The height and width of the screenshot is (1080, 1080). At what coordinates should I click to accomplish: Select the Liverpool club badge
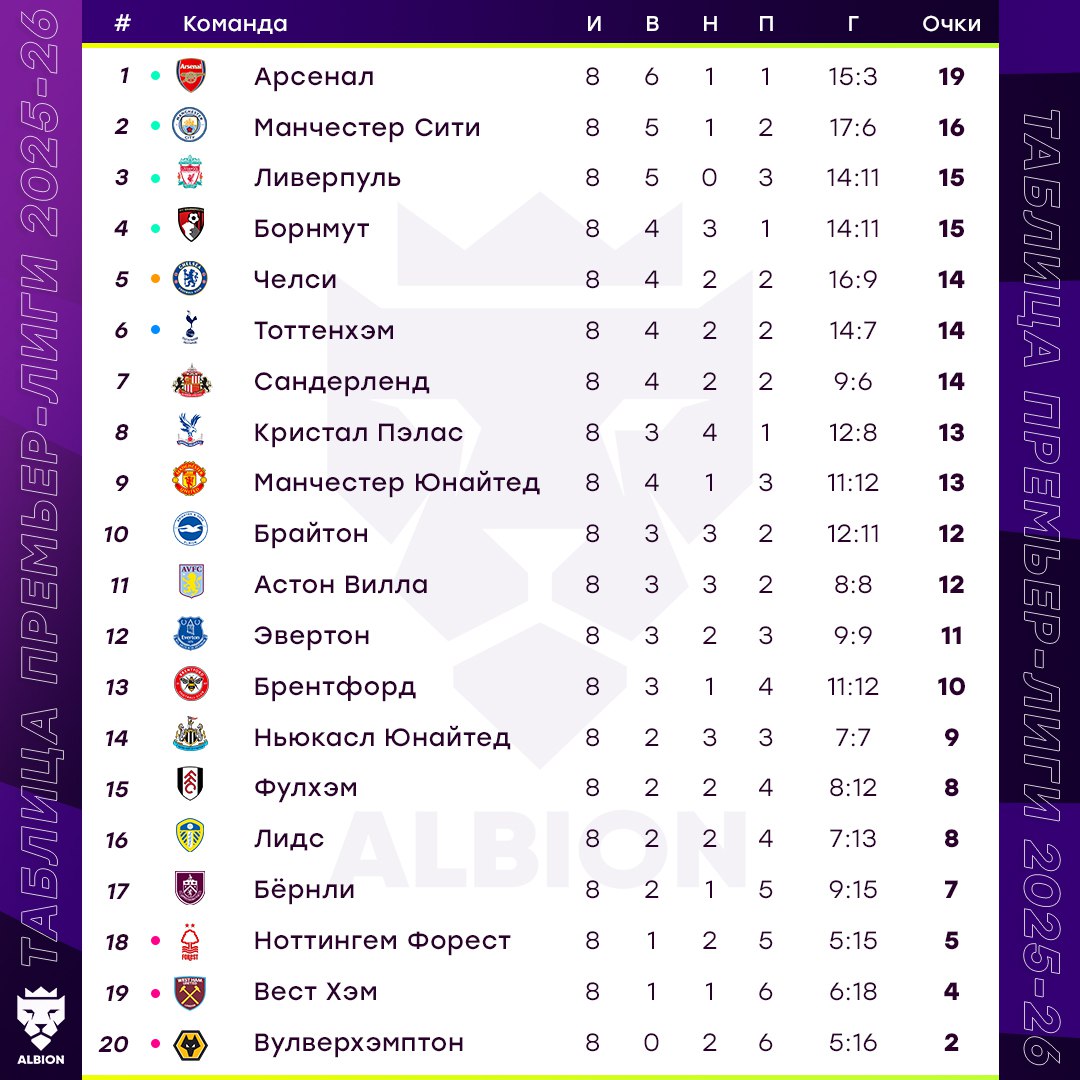click(190, 178)
